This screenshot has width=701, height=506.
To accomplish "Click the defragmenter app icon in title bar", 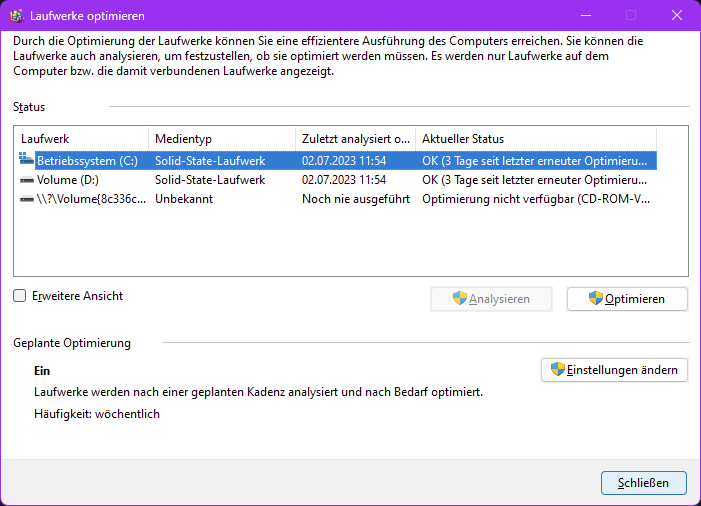I will pos(17,16).
